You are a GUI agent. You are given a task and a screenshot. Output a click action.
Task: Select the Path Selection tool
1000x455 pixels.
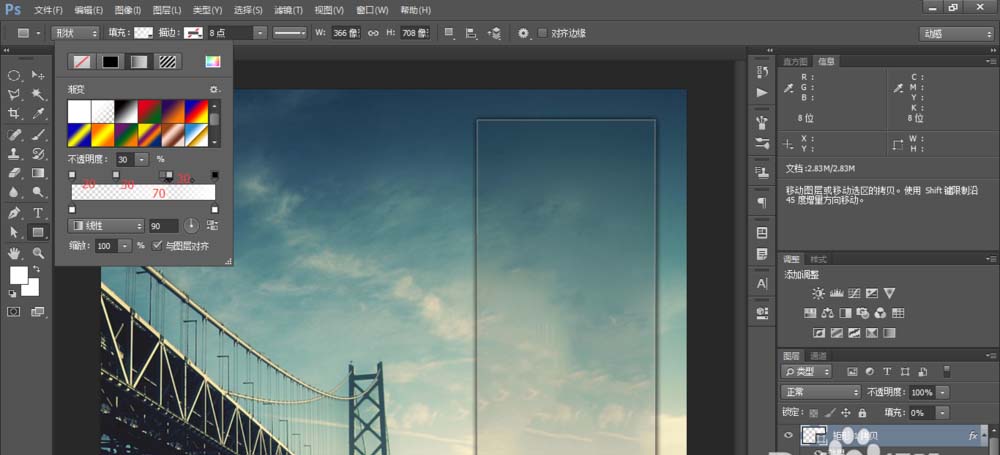click(x=14, y=232)
